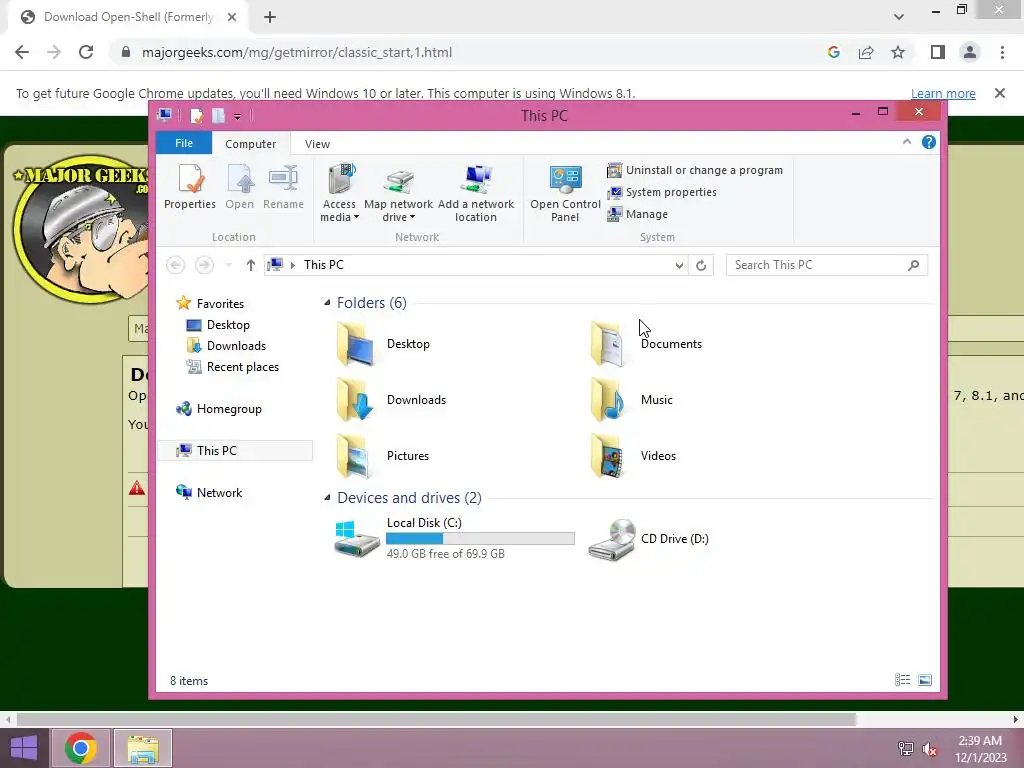Image resolution: width=1024 pixels, height=768 pixels.
Task: Click the Local Disk usage bar
Action: 480,538
